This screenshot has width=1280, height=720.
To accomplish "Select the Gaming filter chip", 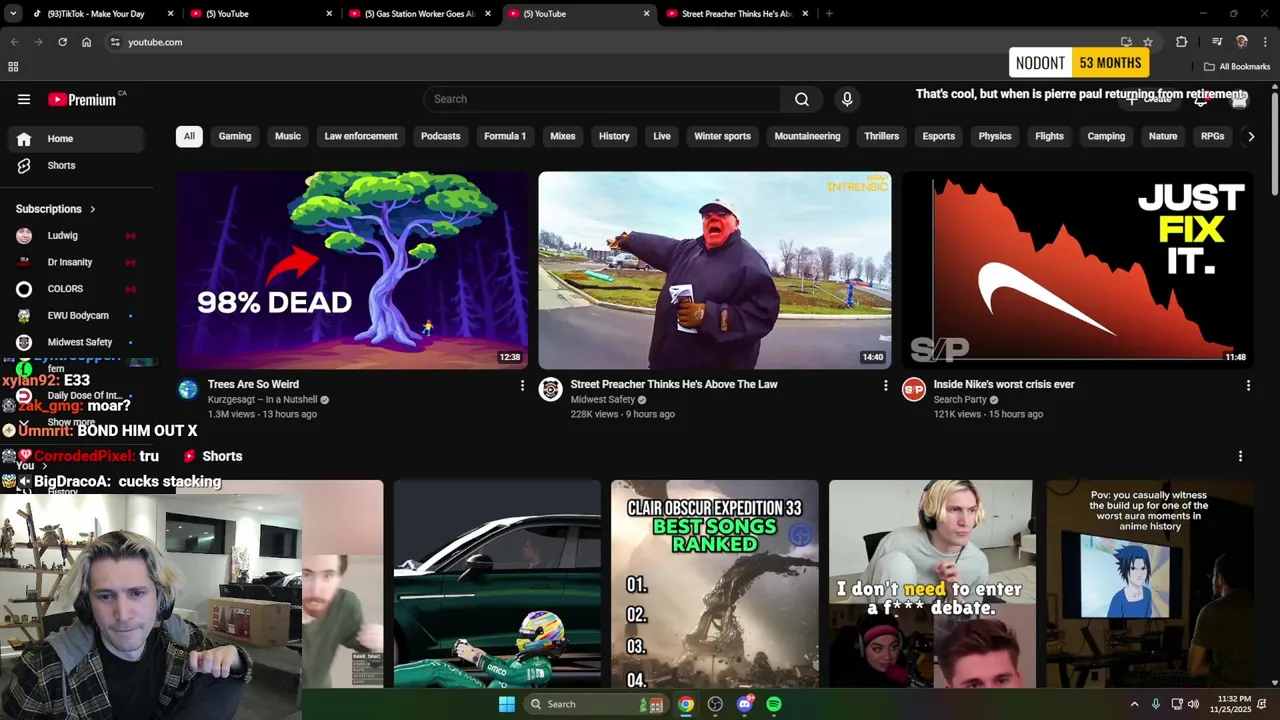I will (235, 136).
